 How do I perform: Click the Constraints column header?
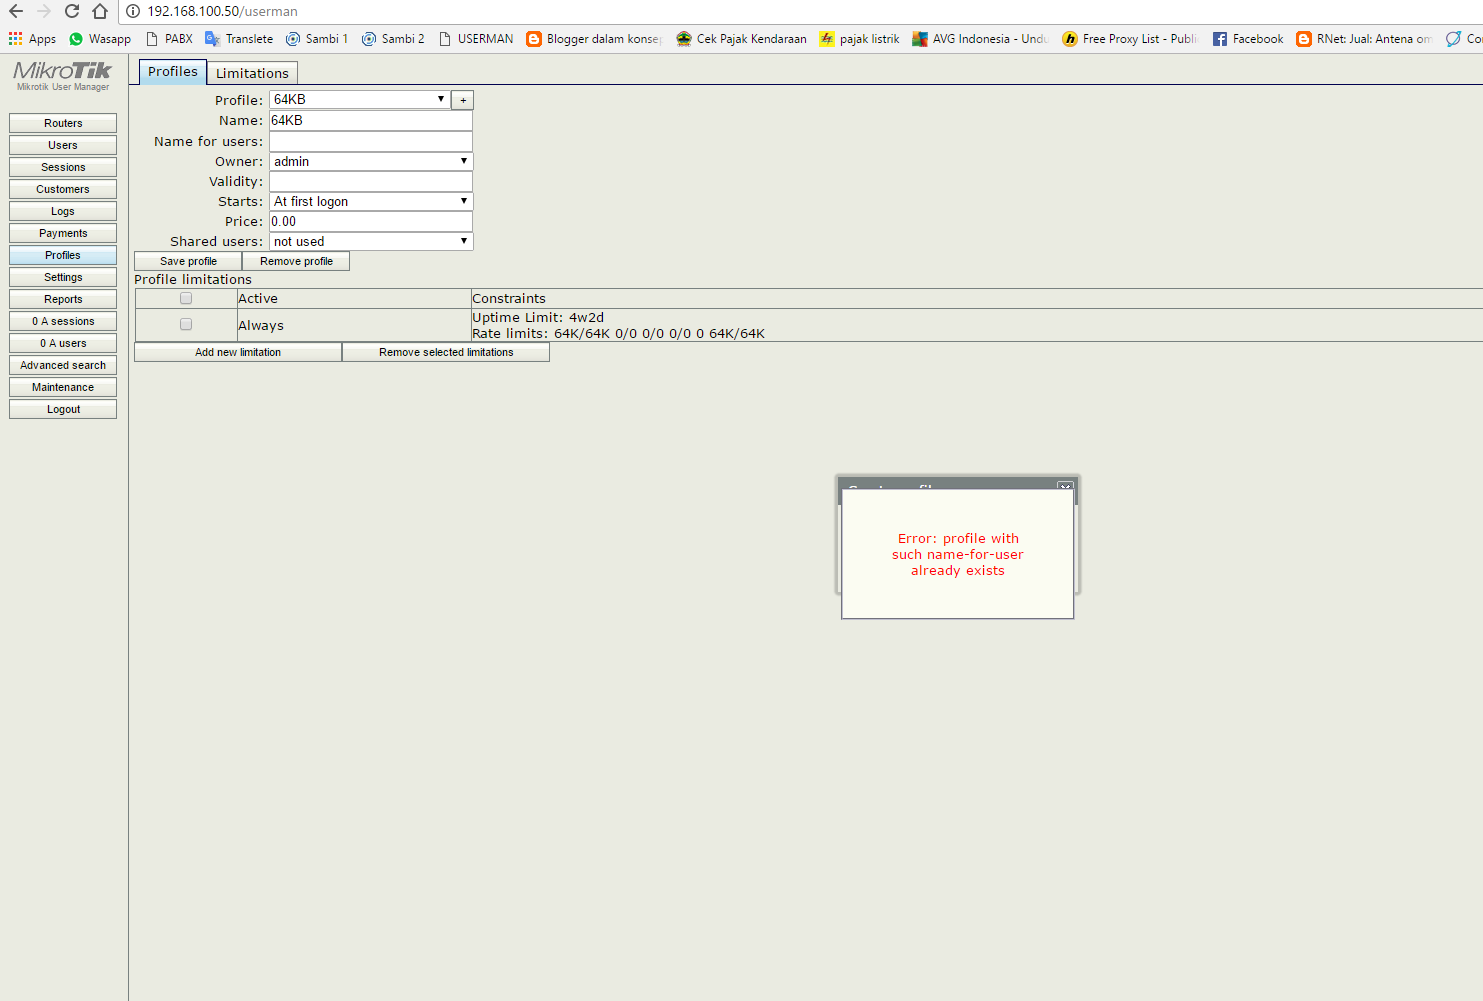[x=509, y=298]
